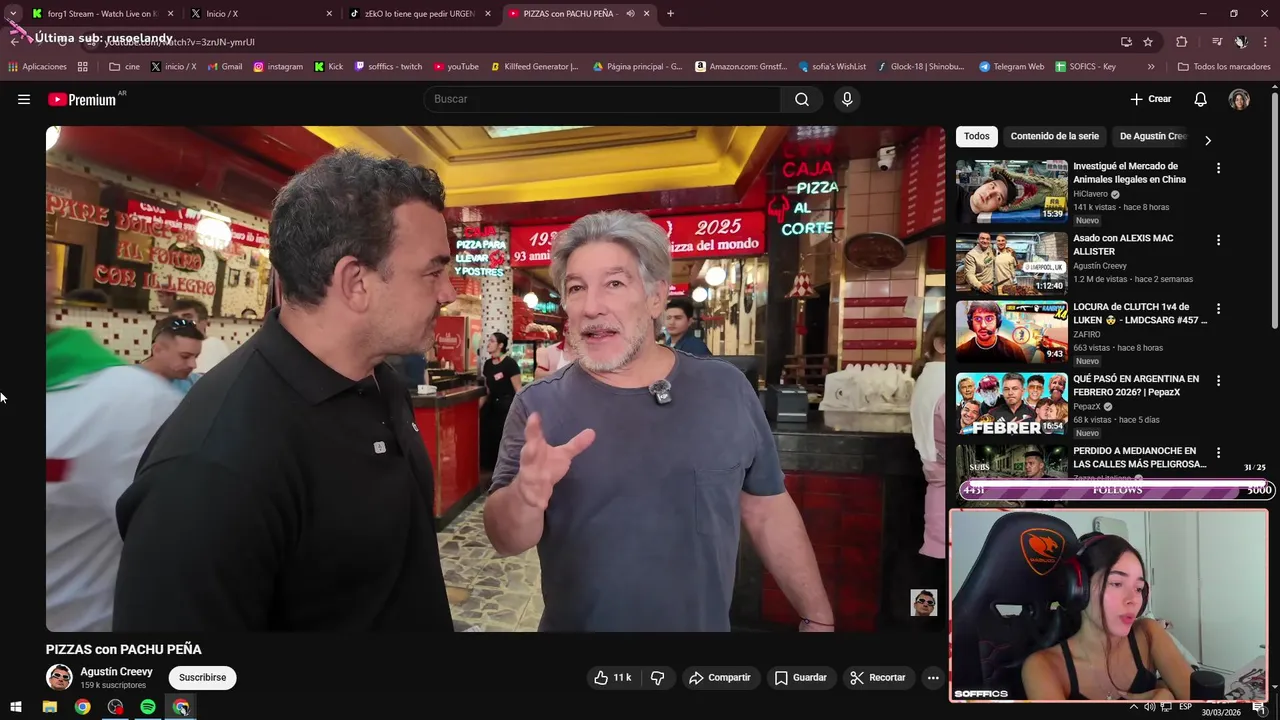
Task: Open YouTube notifications bell
Action: point(1201,99)
